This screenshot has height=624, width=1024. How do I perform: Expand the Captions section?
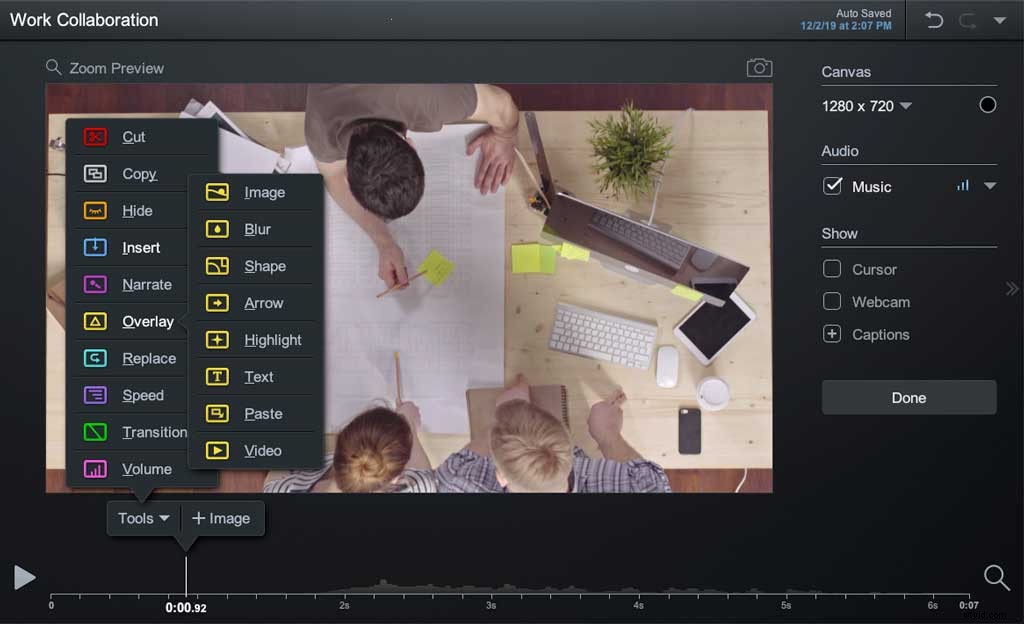click(831, 334)
